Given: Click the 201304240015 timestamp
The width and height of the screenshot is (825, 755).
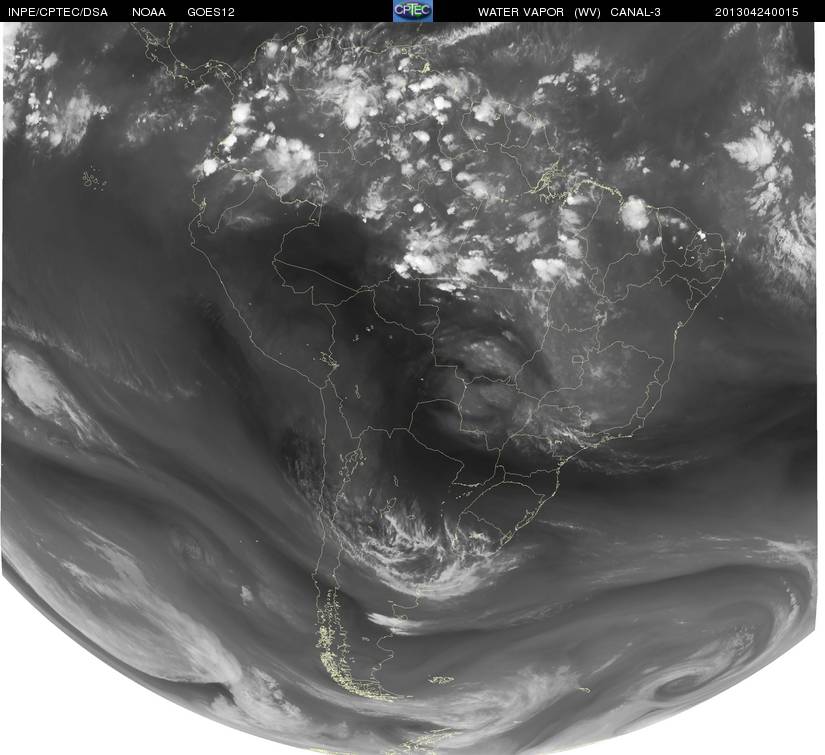Looking at the screenshot, I should pyautogui.click(x=757, y=12).
